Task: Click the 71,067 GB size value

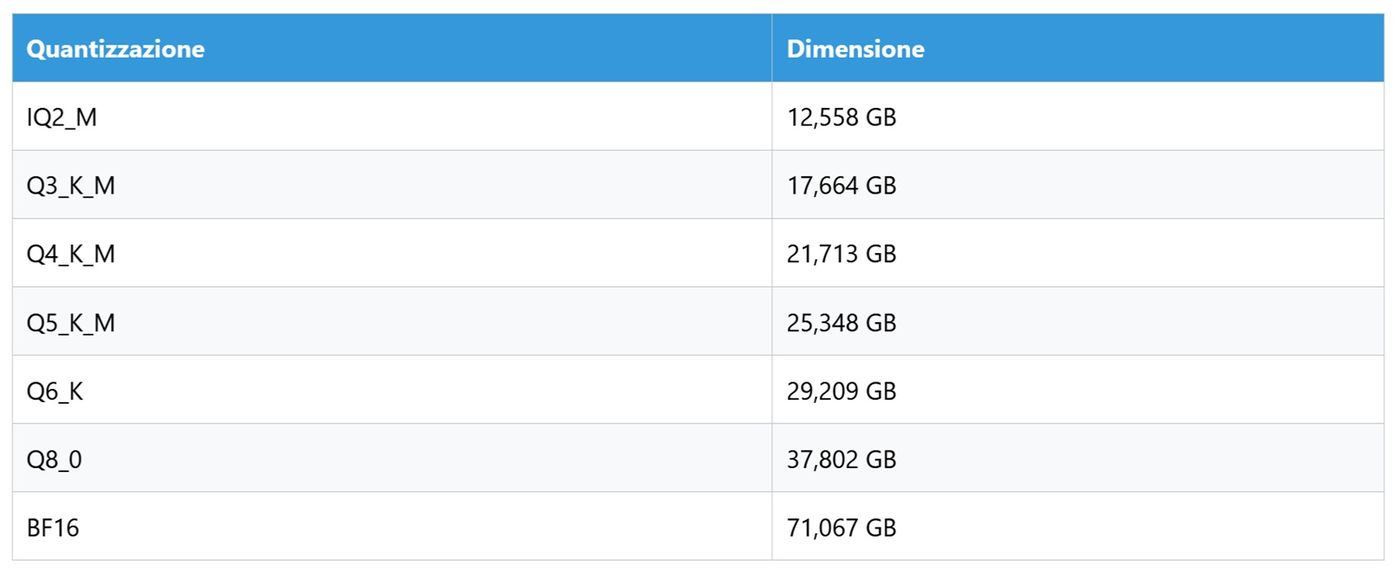Action: click(x=841, y=527)
